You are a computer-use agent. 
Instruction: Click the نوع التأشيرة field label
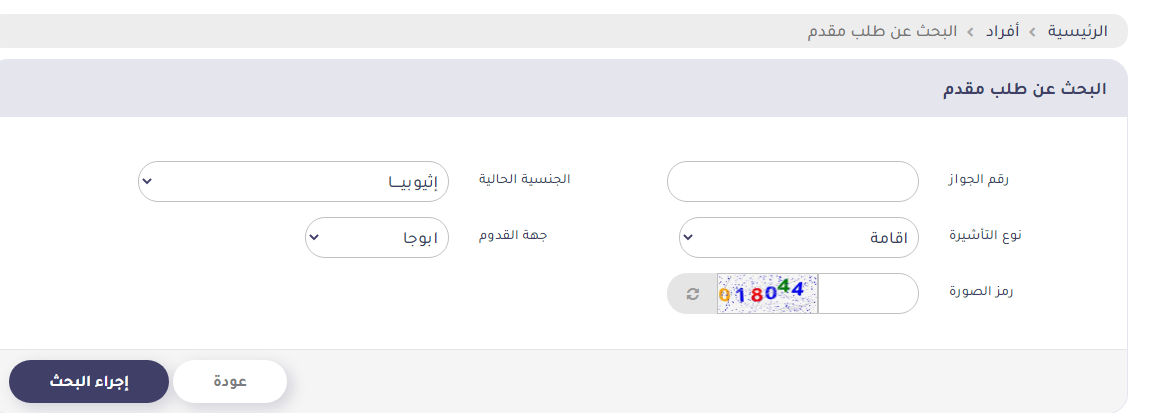point(979,236)
